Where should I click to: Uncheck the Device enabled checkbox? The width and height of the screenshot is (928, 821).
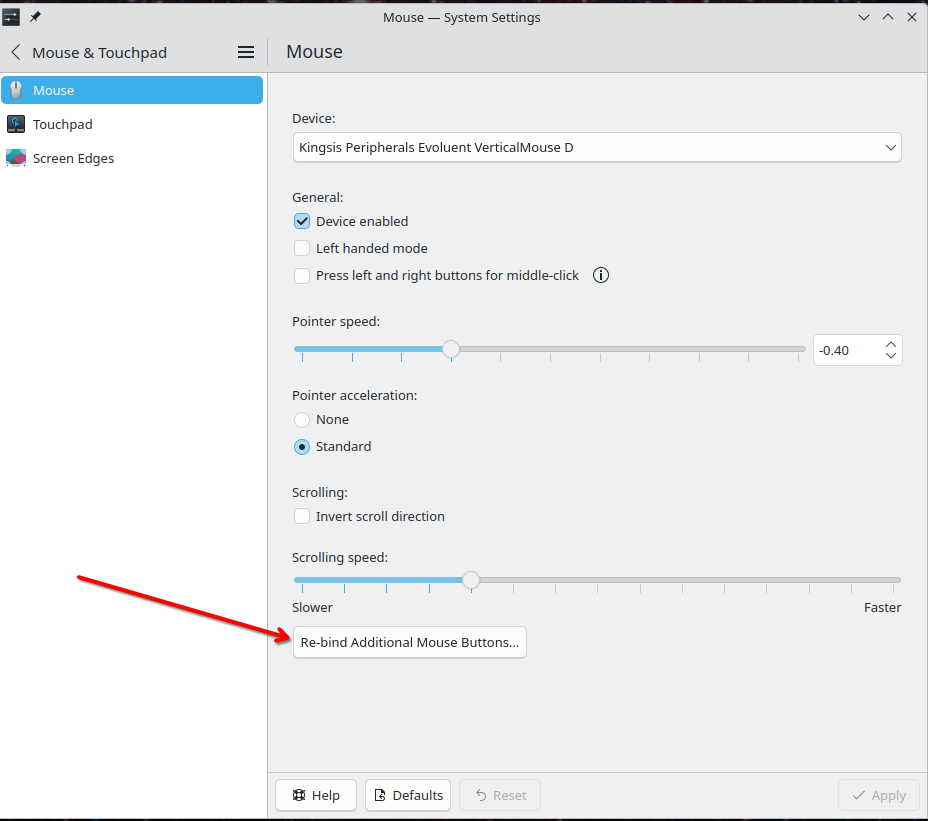coord(302,221)
